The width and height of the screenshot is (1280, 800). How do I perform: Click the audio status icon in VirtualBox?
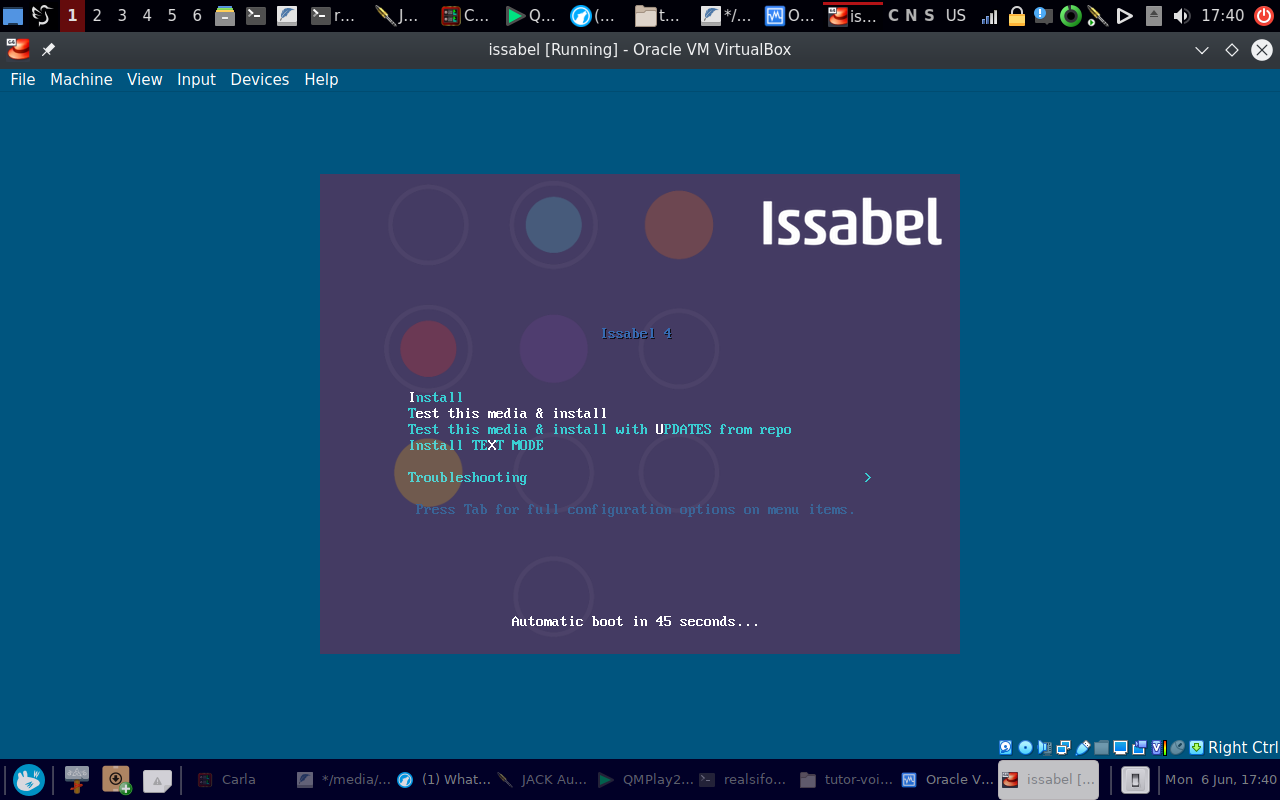(1044, 747)
